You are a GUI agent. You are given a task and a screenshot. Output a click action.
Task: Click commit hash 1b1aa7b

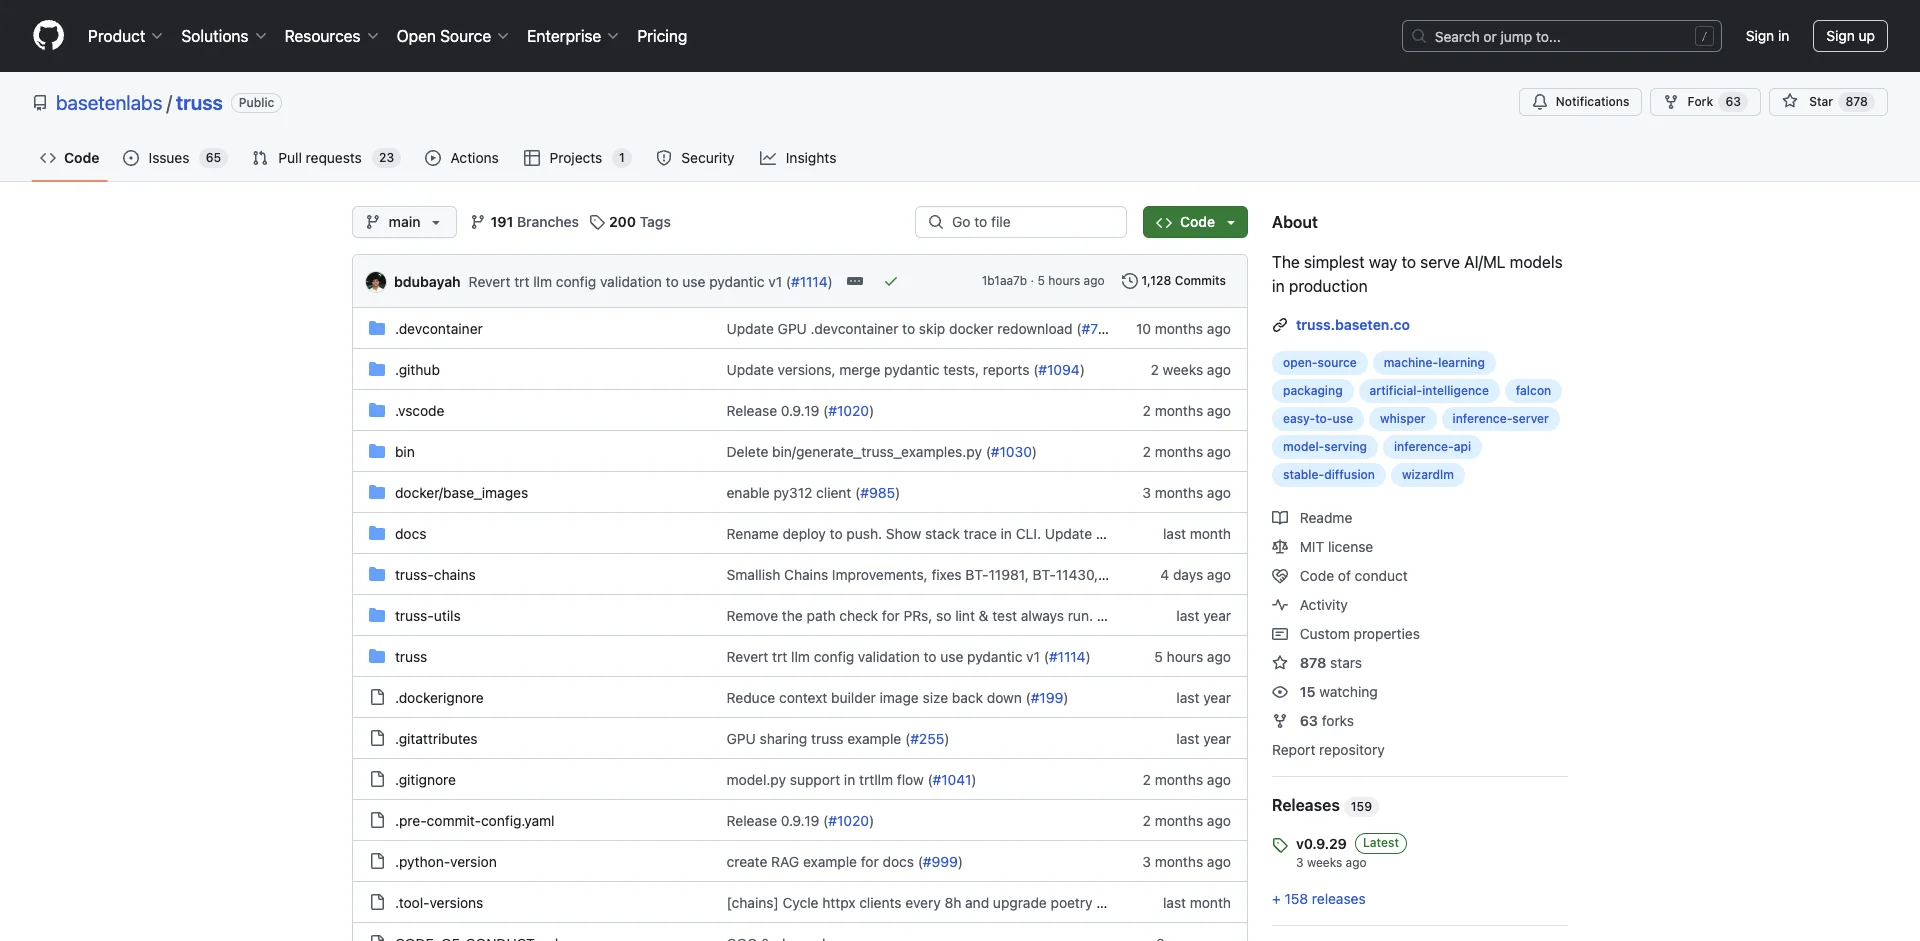coord(1004,281)
